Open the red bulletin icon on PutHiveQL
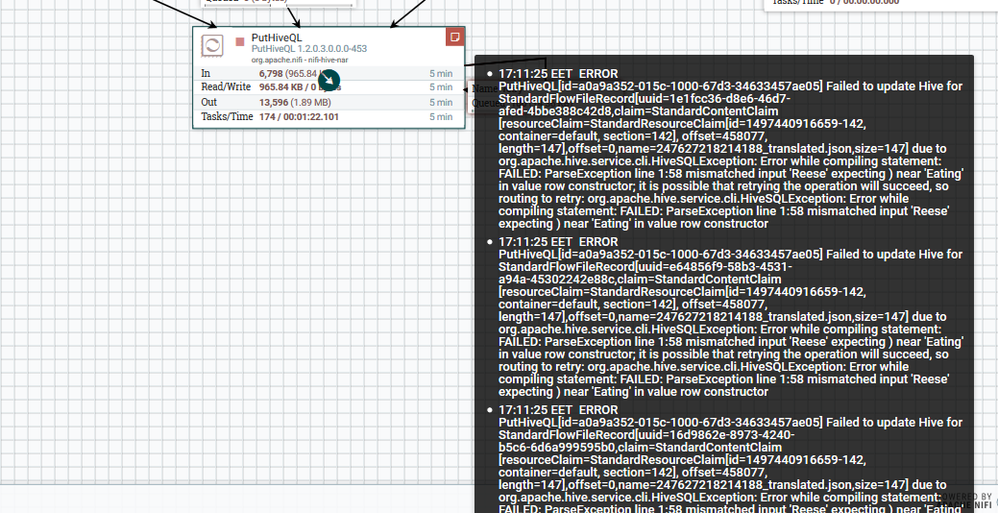 pyautogui.click(x=454, y=37)
